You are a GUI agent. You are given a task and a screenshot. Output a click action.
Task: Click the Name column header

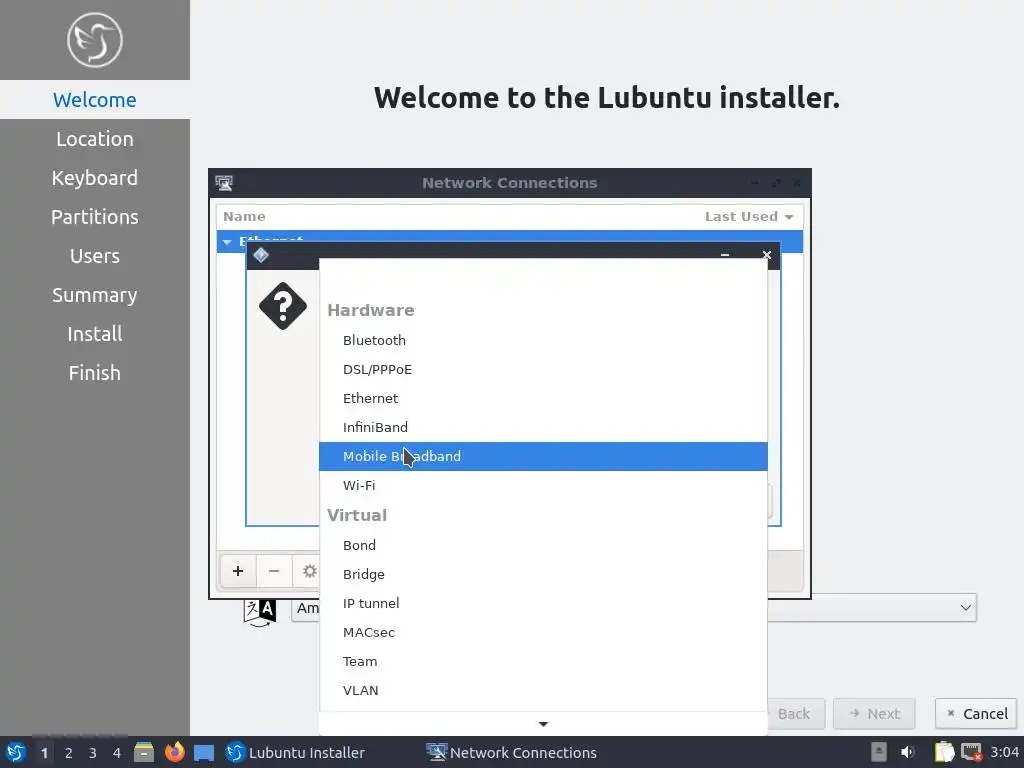pyautogui.click(x=244, y=217)
